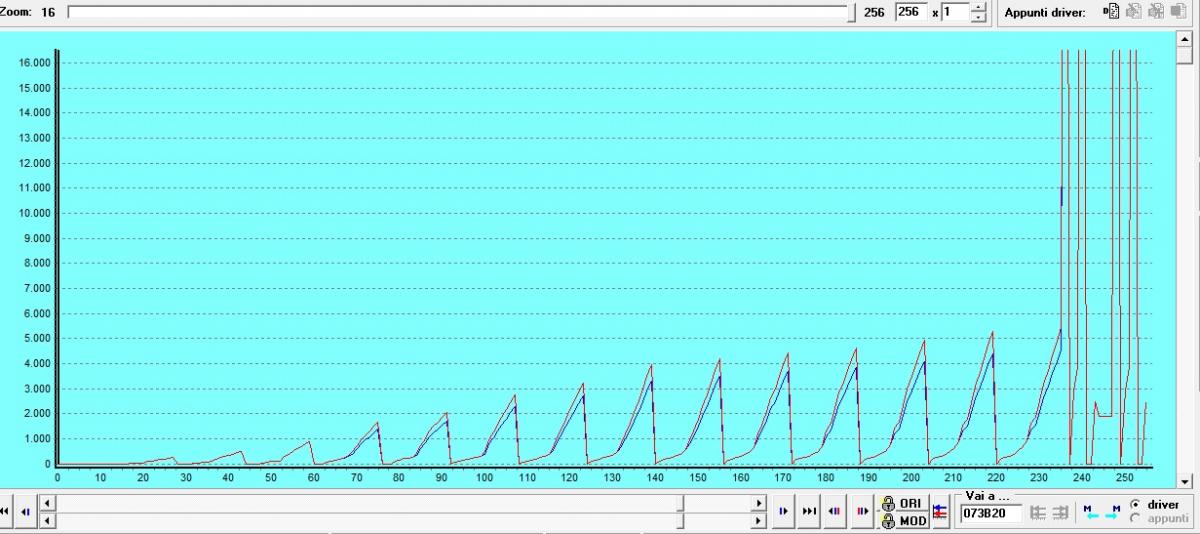Click the step backward arrow icon
The image size is (1200, 534).
(26, 511)
